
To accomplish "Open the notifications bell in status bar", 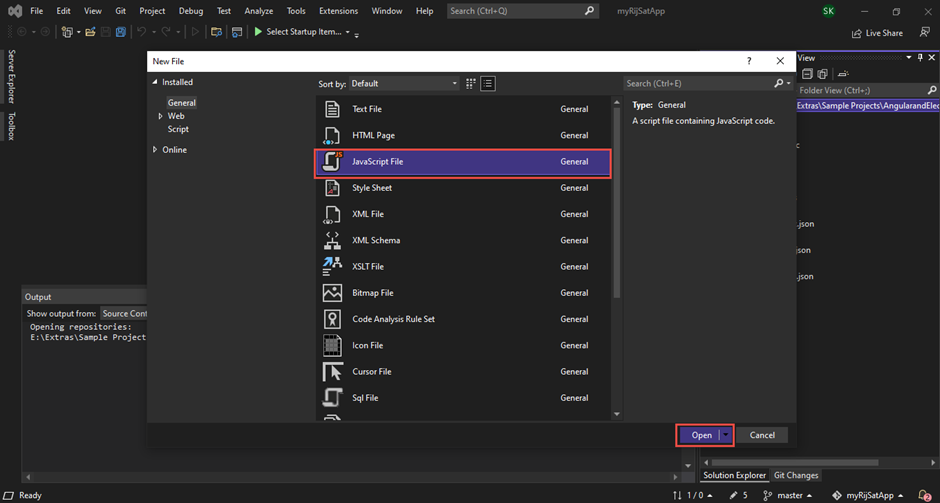I will pos(924,495).
